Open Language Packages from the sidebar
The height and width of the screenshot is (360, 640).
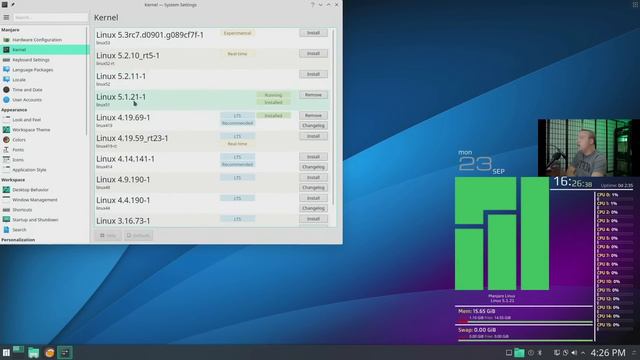pos(43,70)
